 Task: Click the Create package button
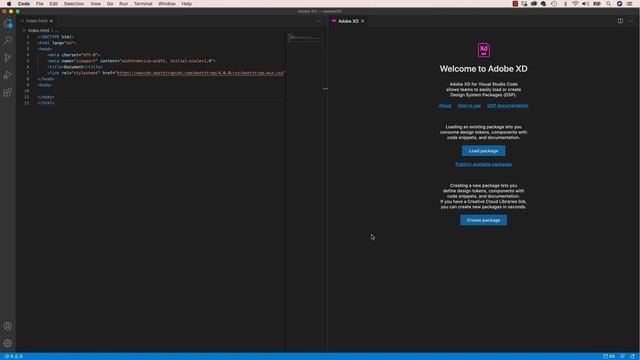tap(483, 220)
